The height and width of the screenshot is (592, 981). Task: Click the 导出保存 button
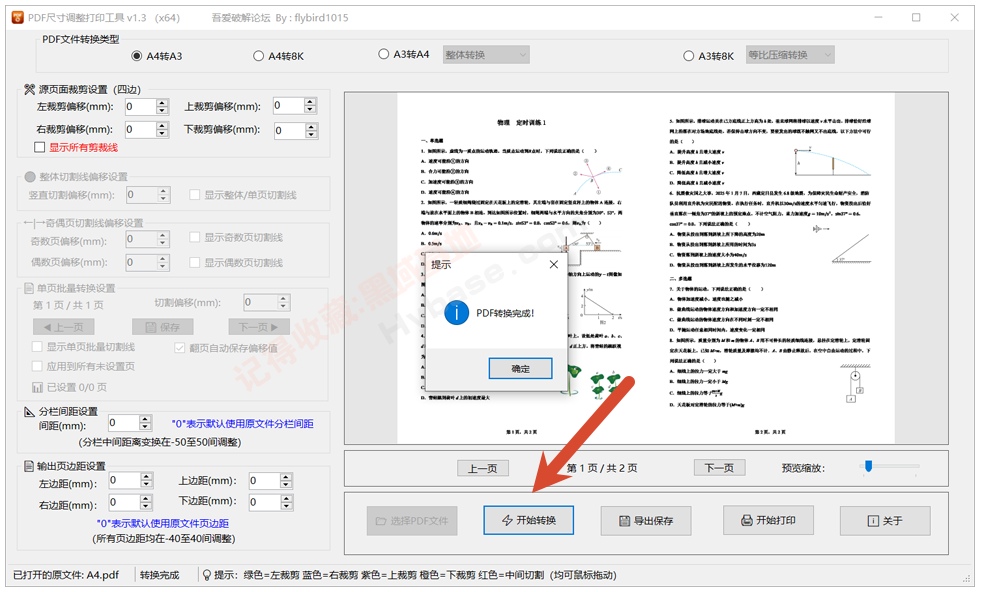click(646, 521)
